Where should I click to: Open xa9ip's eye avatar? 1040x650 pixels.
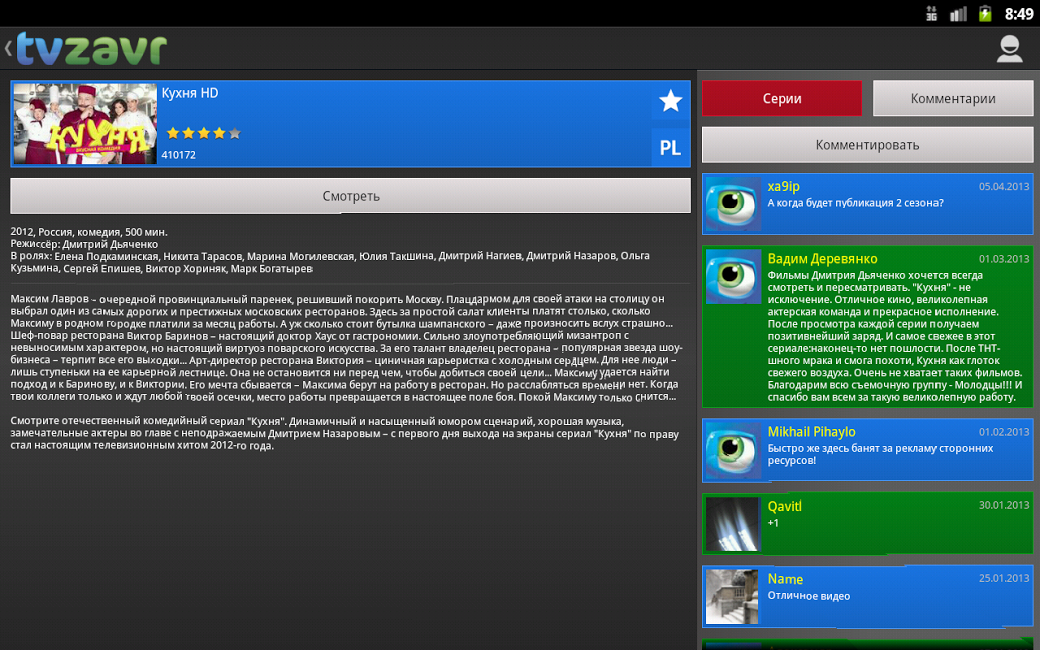pos(733,204)
